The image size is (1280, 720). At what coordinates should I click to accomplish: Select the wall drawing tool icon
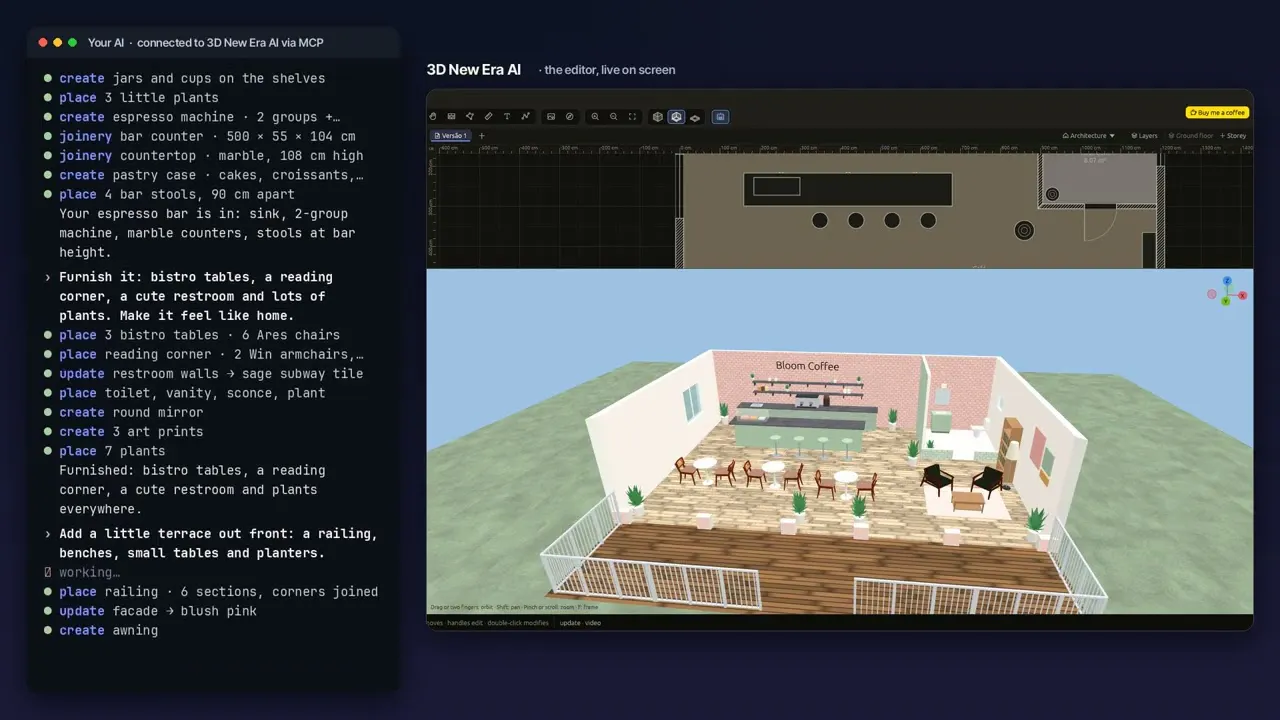coord(451,116)
